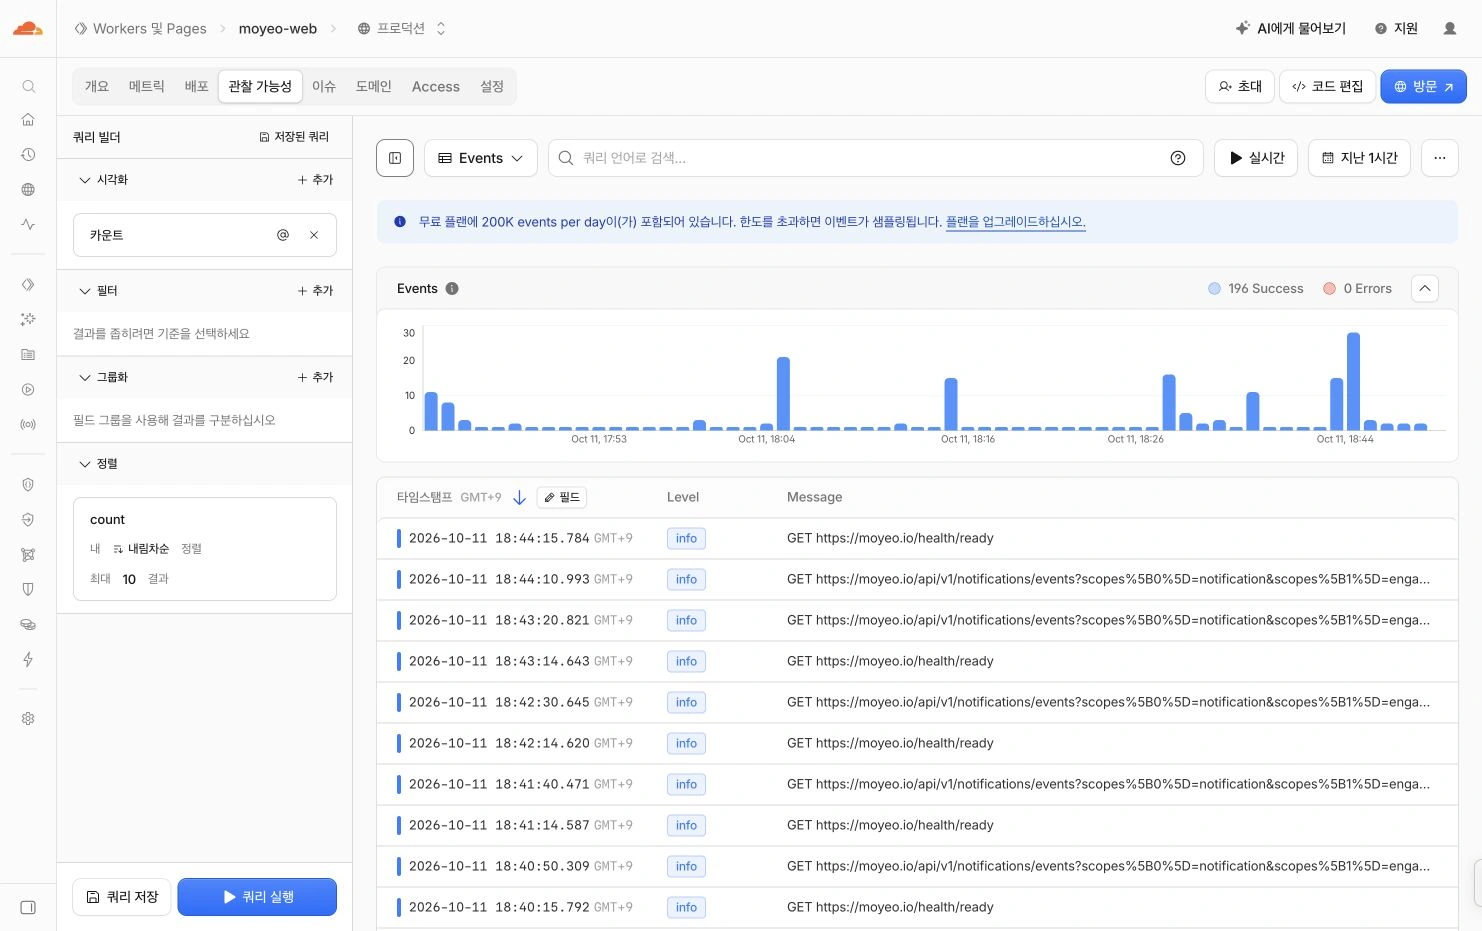
Task: Click the 실시간 live button
Action: 1256,158
